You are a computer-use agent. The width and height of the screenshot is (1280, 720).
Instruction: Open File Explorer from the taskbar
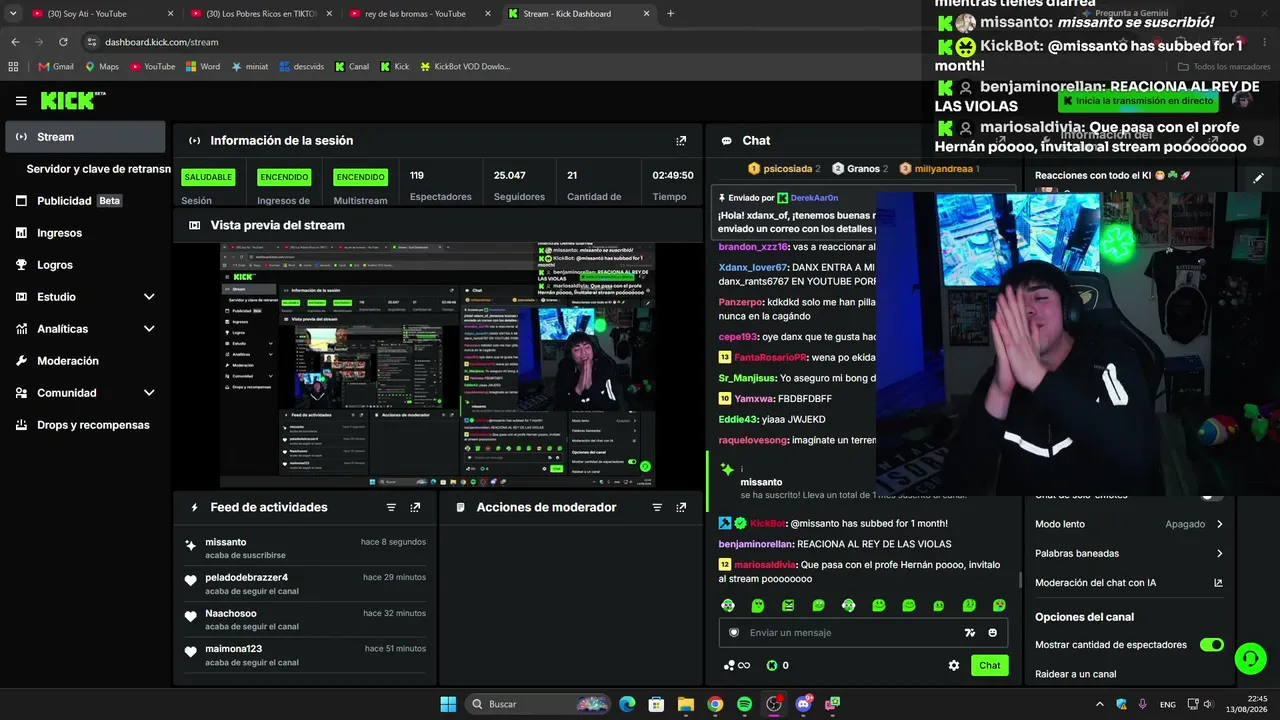click(686, 704)
